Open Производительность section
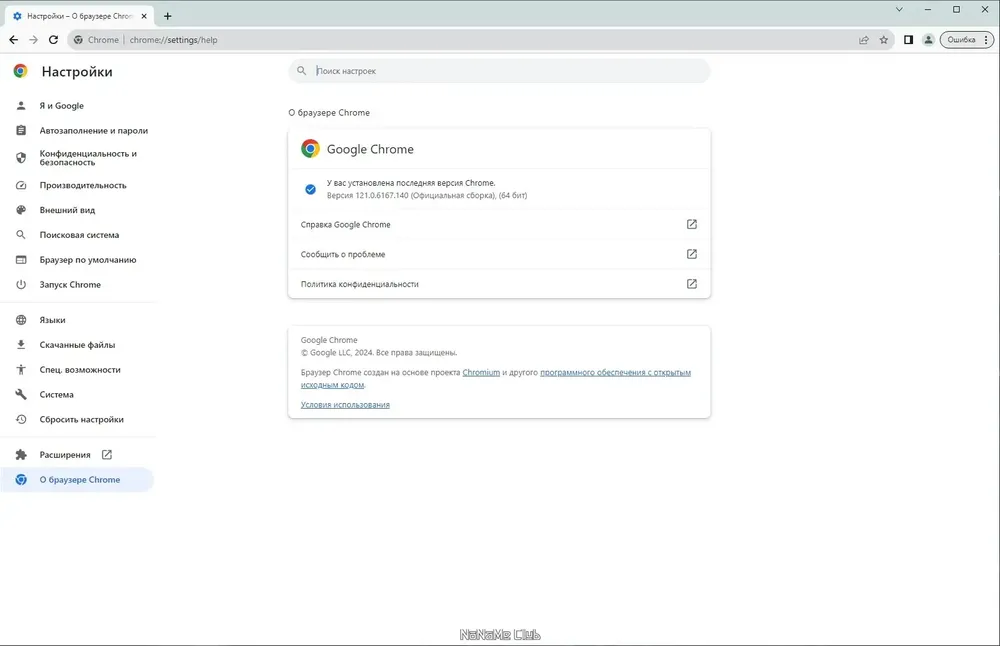The width and height of the screenshot is (1000, 646). (x=77, y=186)
